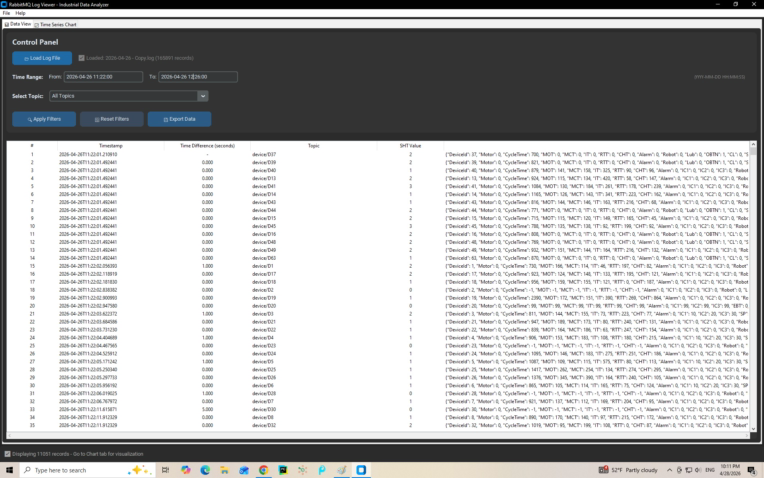
Task: Click timestamp 2026-04-26T11:22:02.056393
Action: pyautogui.click(x=88, y=266)
